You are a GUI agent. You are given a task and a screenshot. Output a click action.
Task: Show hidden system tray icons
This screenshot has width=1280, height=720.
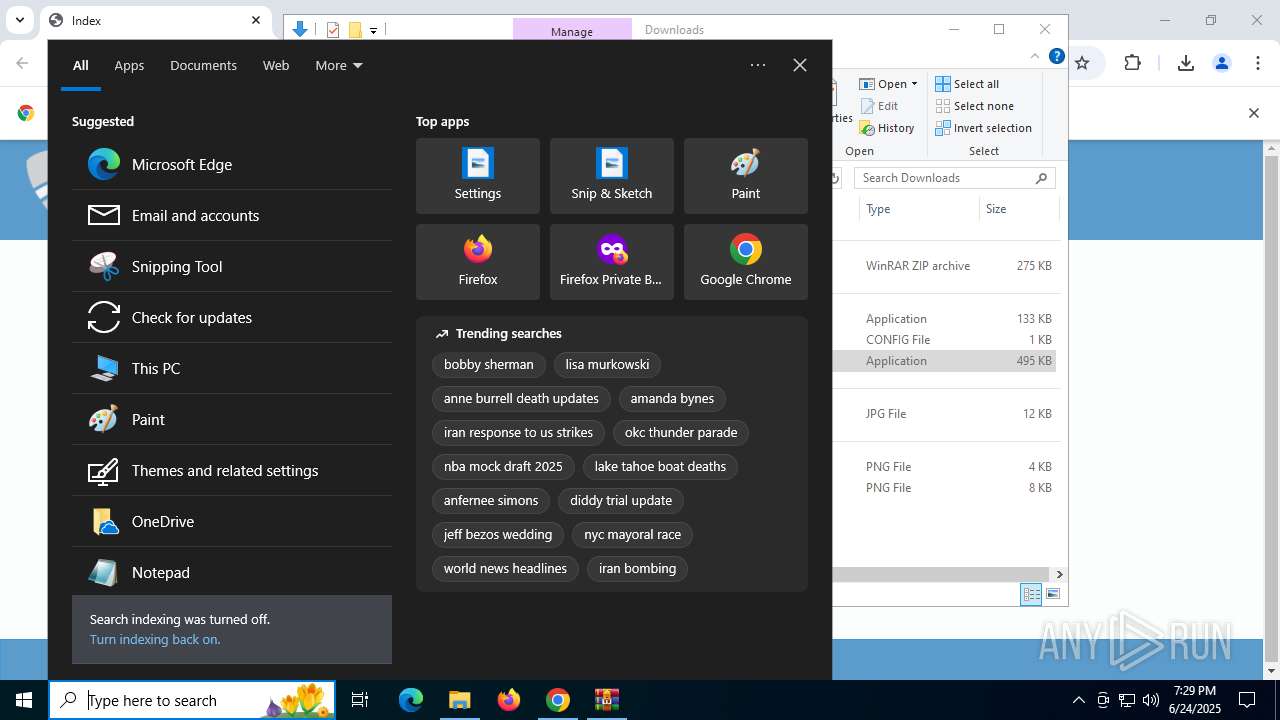point(1078,700)
